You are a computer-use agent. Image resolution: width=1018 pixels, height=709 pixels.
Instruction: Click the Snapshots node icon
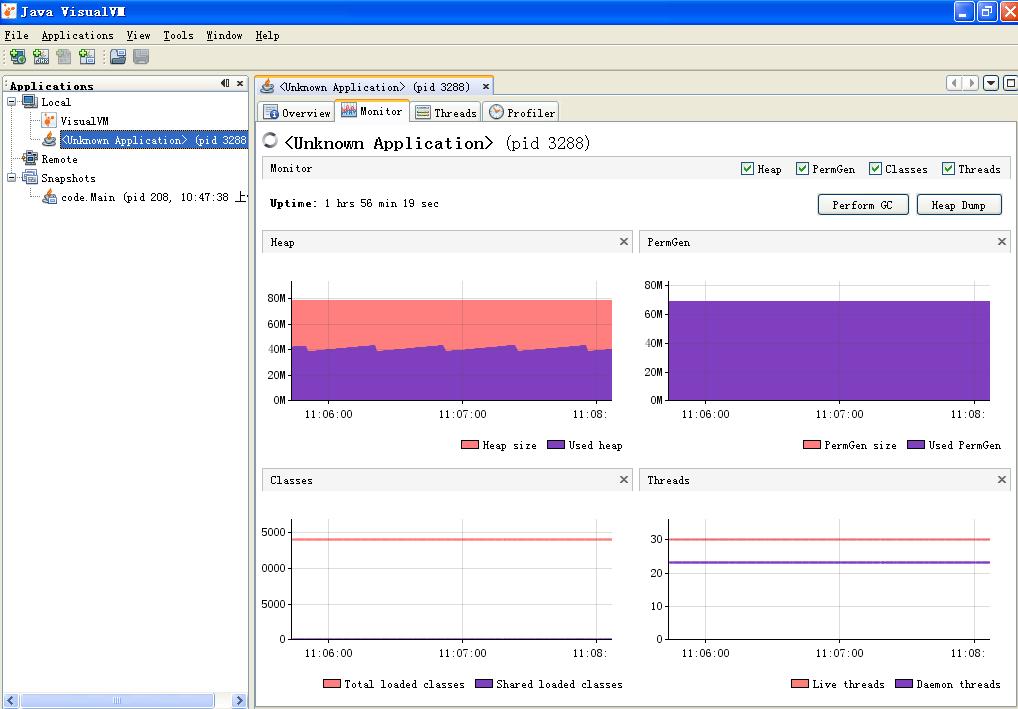[30, 177]
